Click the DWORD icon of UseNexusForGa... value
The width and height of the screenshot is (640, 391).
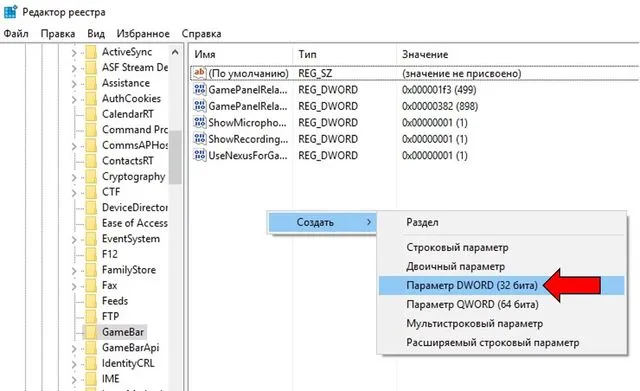click(200, 155)
